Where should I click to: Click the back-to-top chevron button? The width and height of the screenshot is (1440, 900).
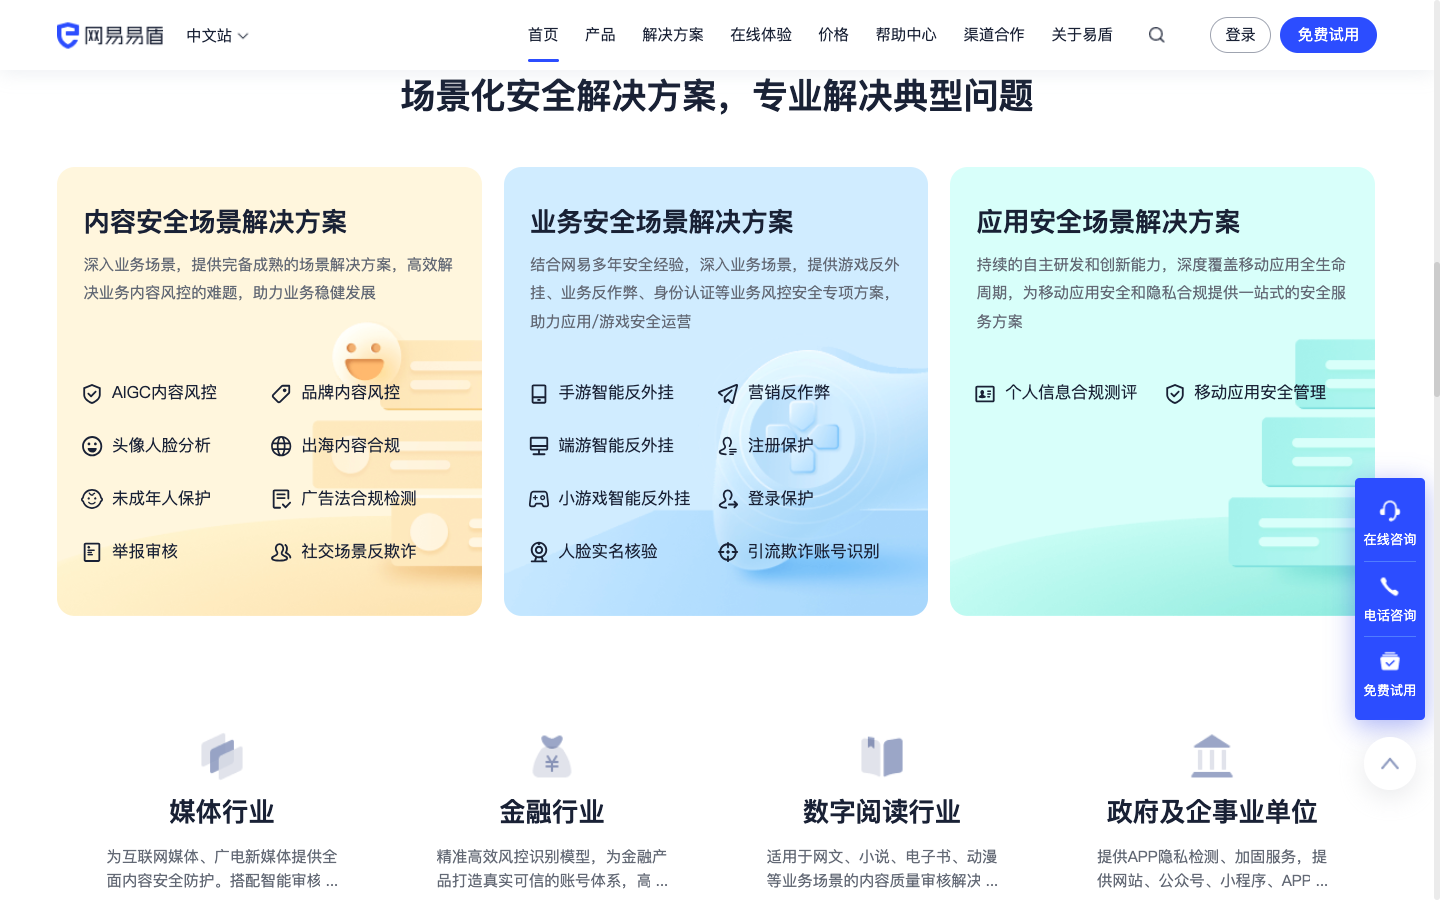1390,764
